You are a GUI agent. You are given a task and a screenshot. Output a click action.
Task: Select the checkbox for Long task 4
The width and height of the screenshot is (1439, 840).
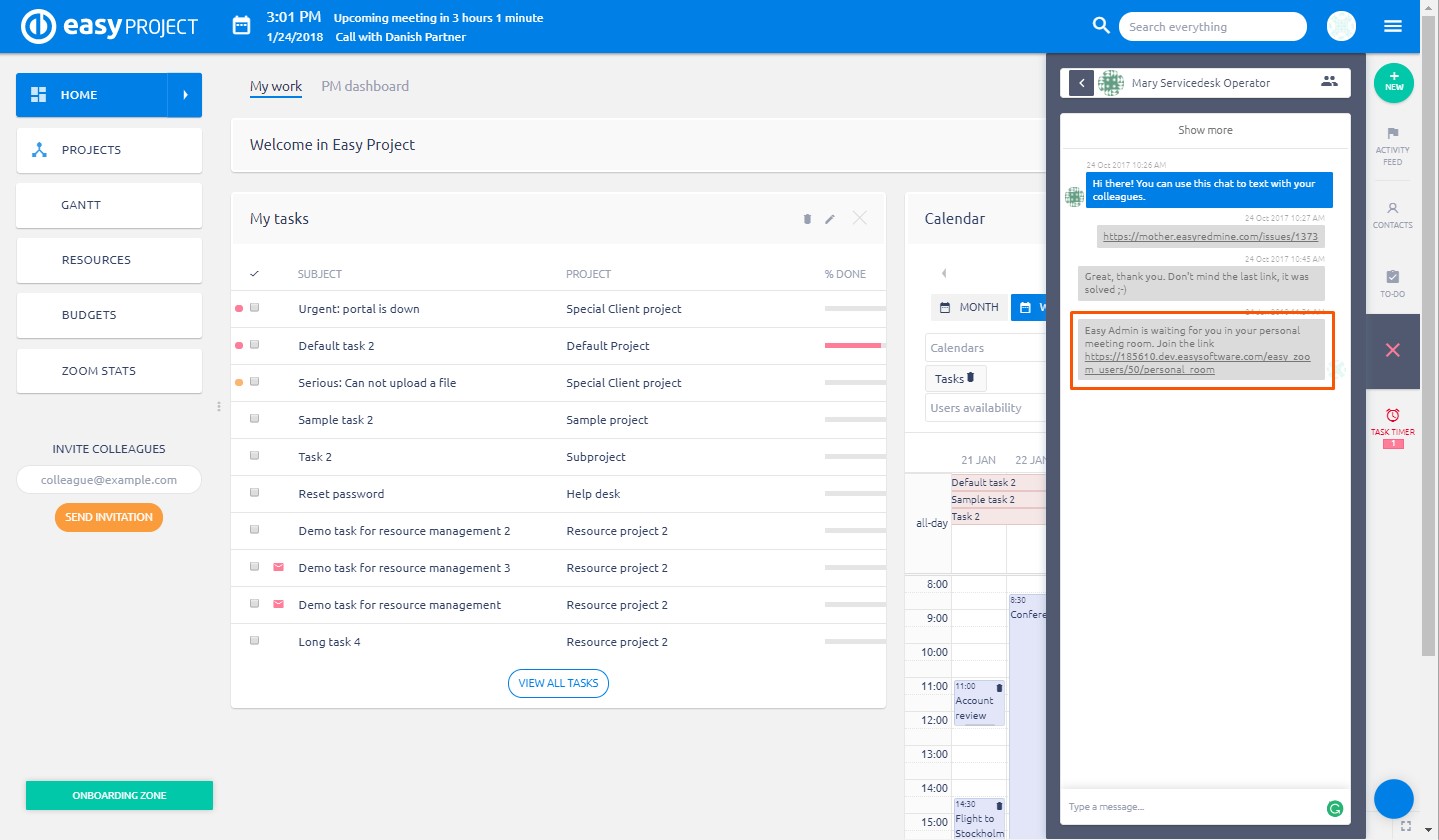pos(255,641)
